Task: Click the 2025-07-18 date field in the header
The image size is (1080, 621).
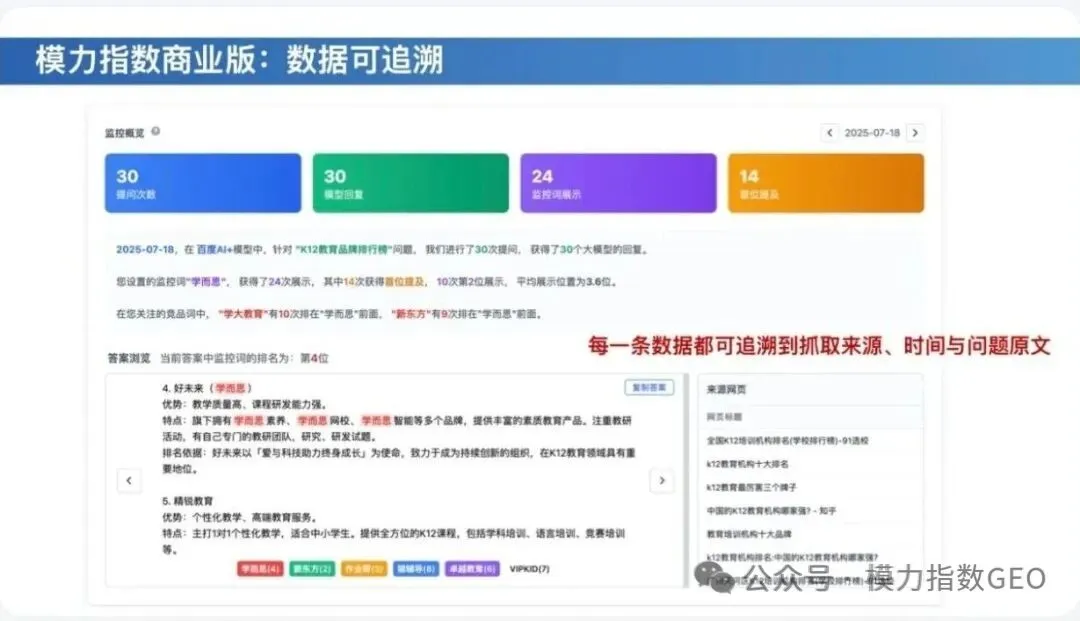Action: [872, 133]
